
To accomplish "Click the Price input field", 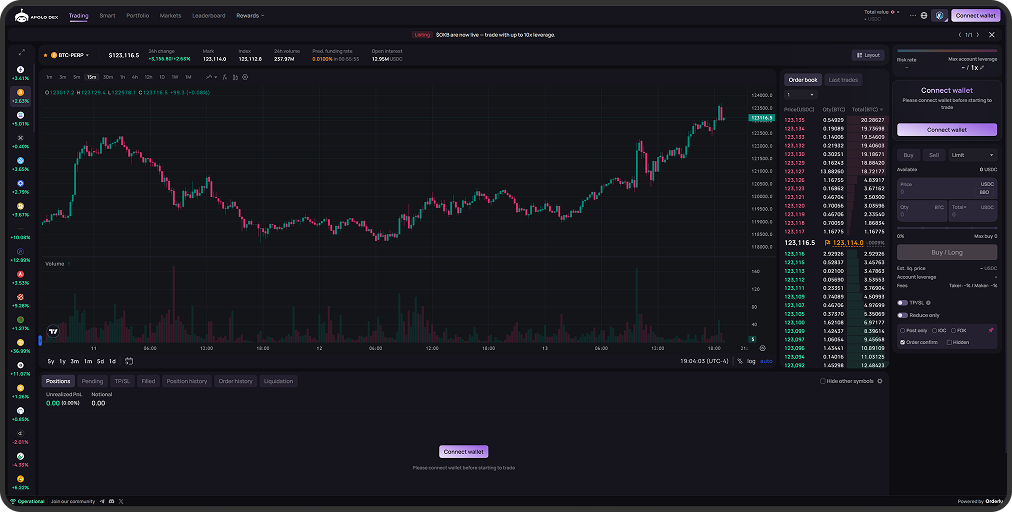I will [946, 187].
